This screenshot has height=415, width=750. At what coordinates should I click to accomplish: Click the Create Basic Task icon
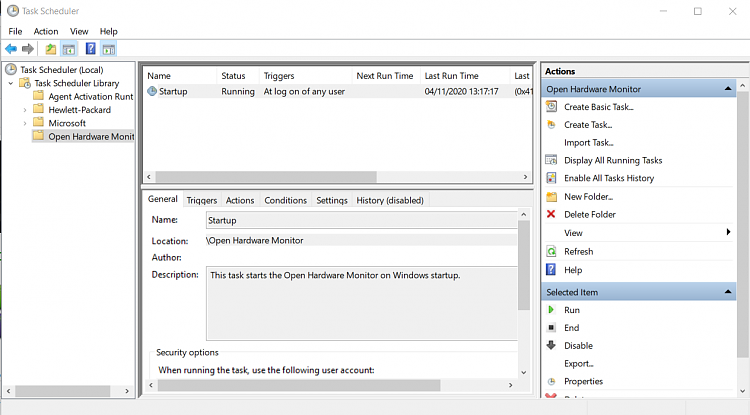551,107
